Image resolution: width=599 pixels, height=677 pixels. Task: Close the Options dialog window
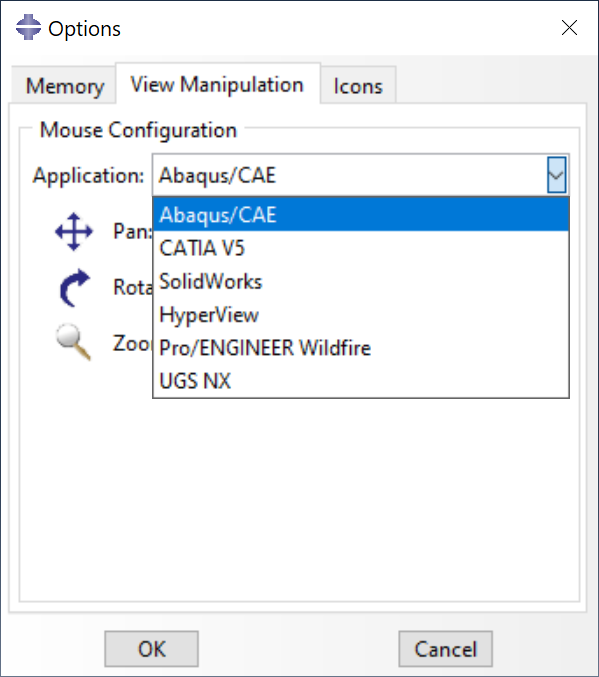point(569,28)
